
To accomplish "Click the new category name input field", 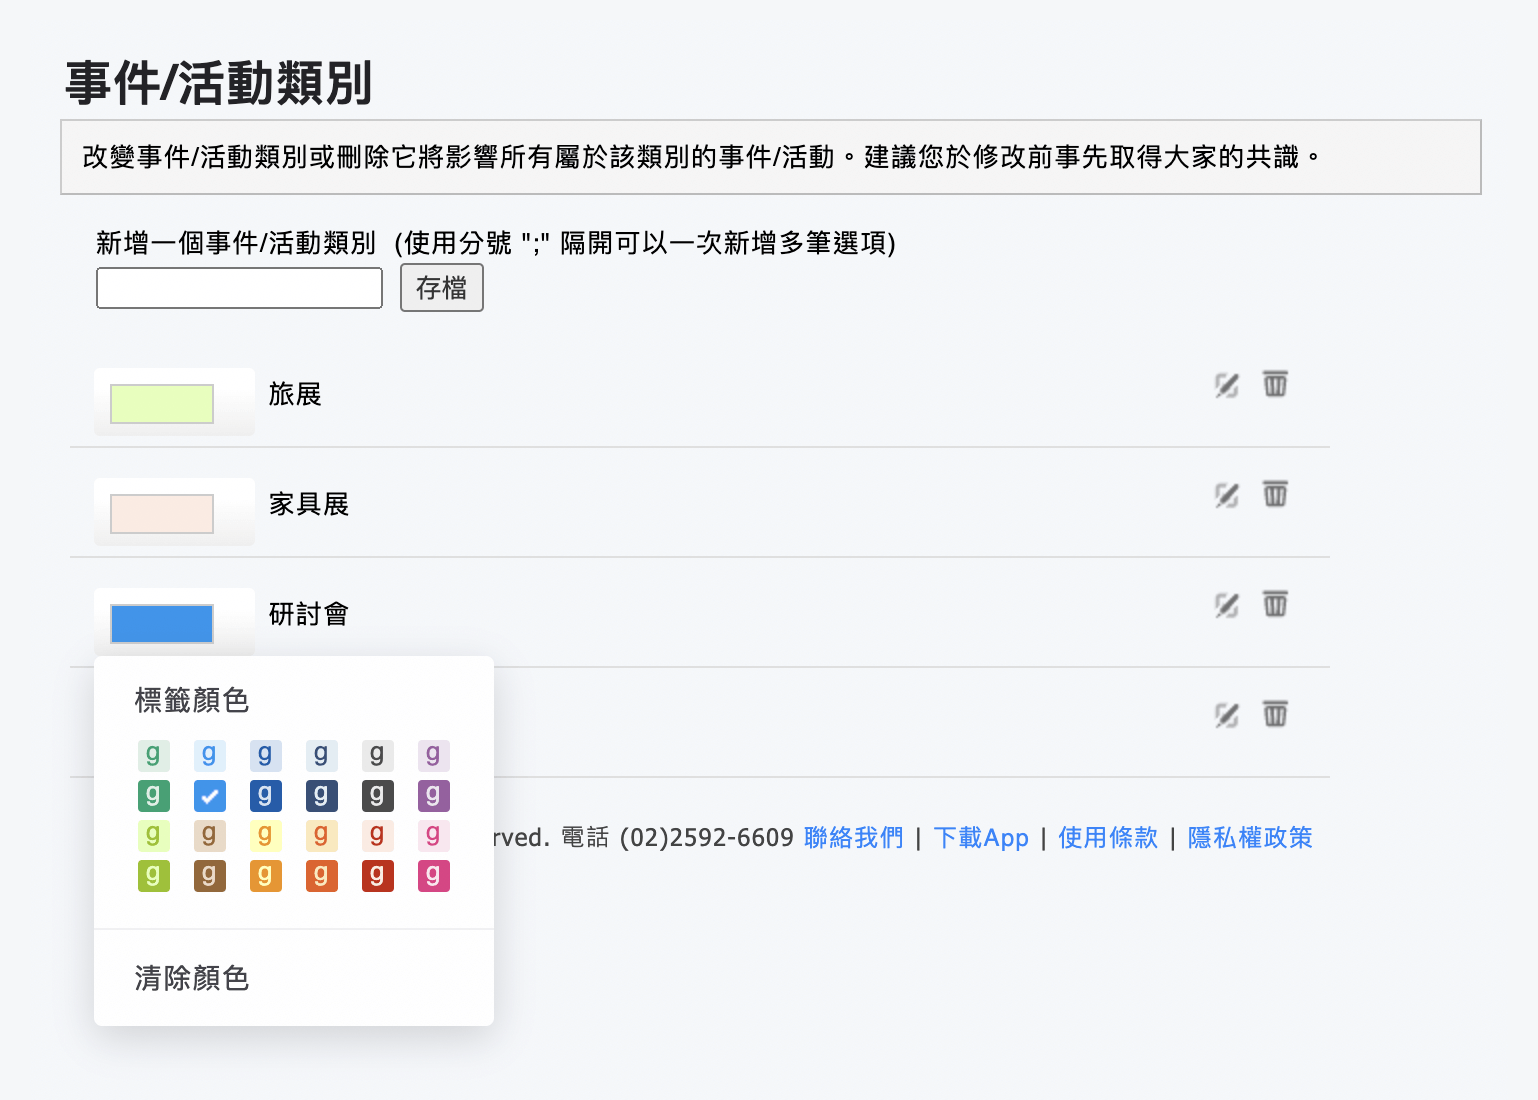I will click(239, 288).
